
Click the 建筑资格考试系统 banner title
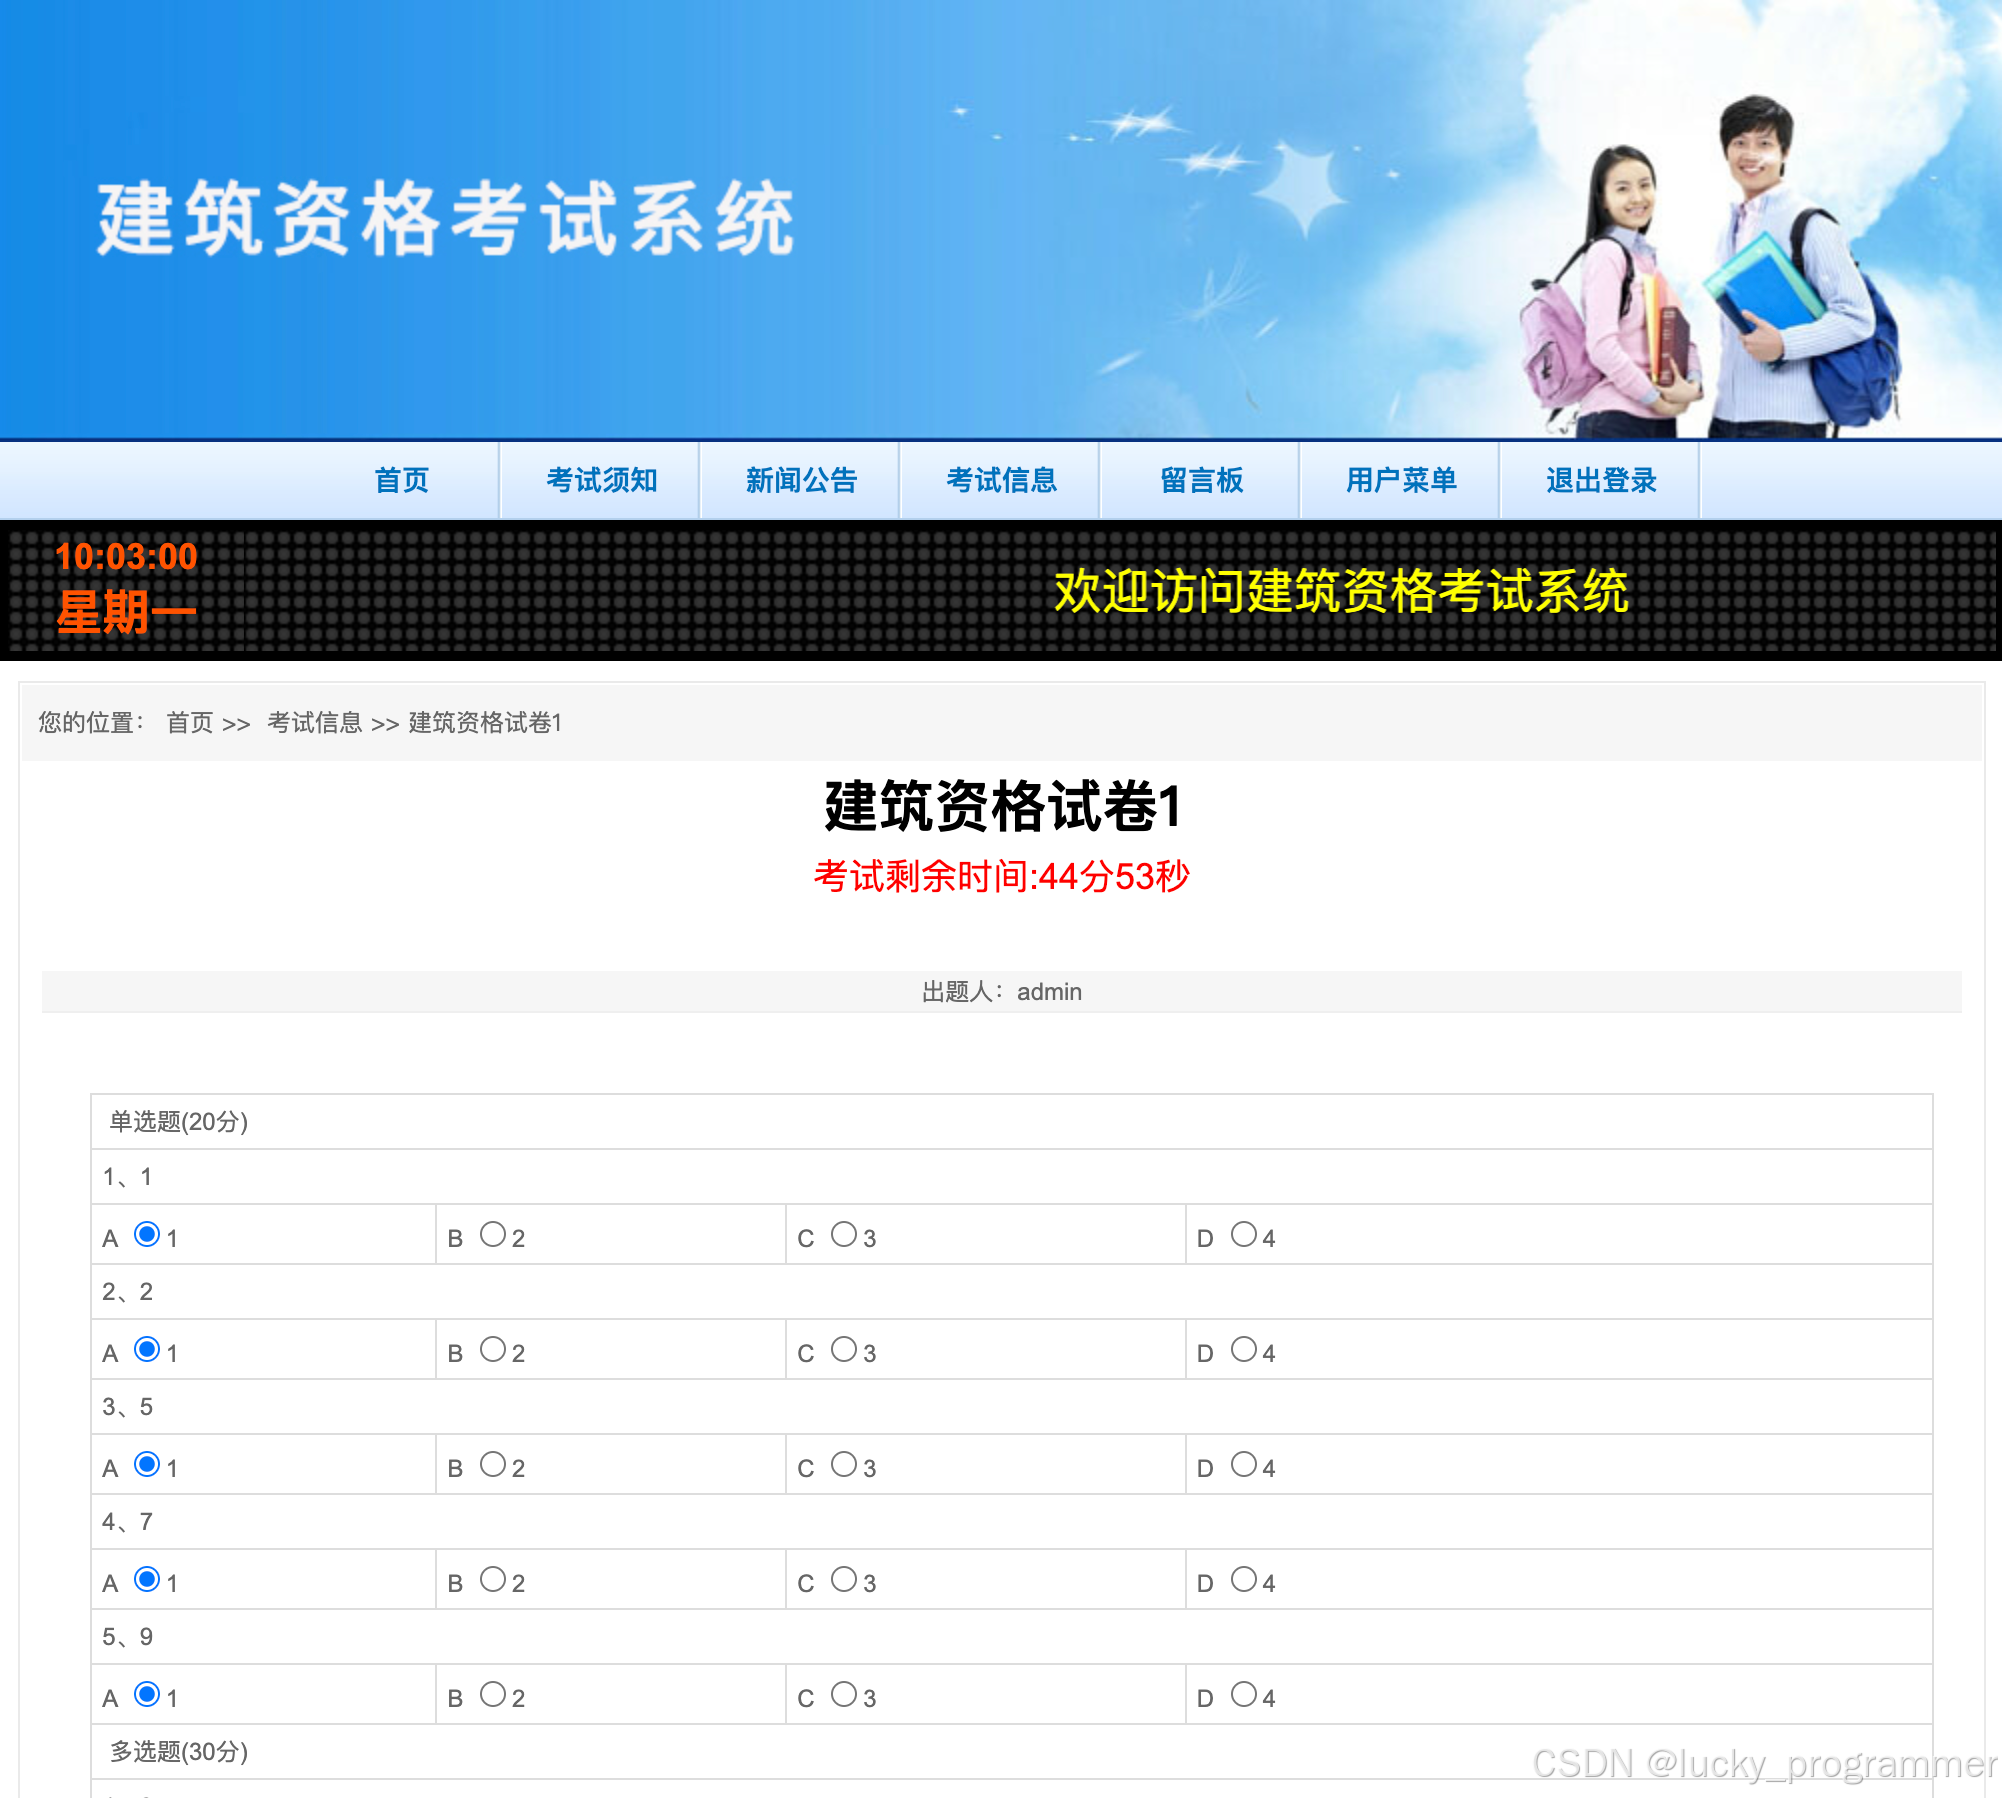pos(445,220)
